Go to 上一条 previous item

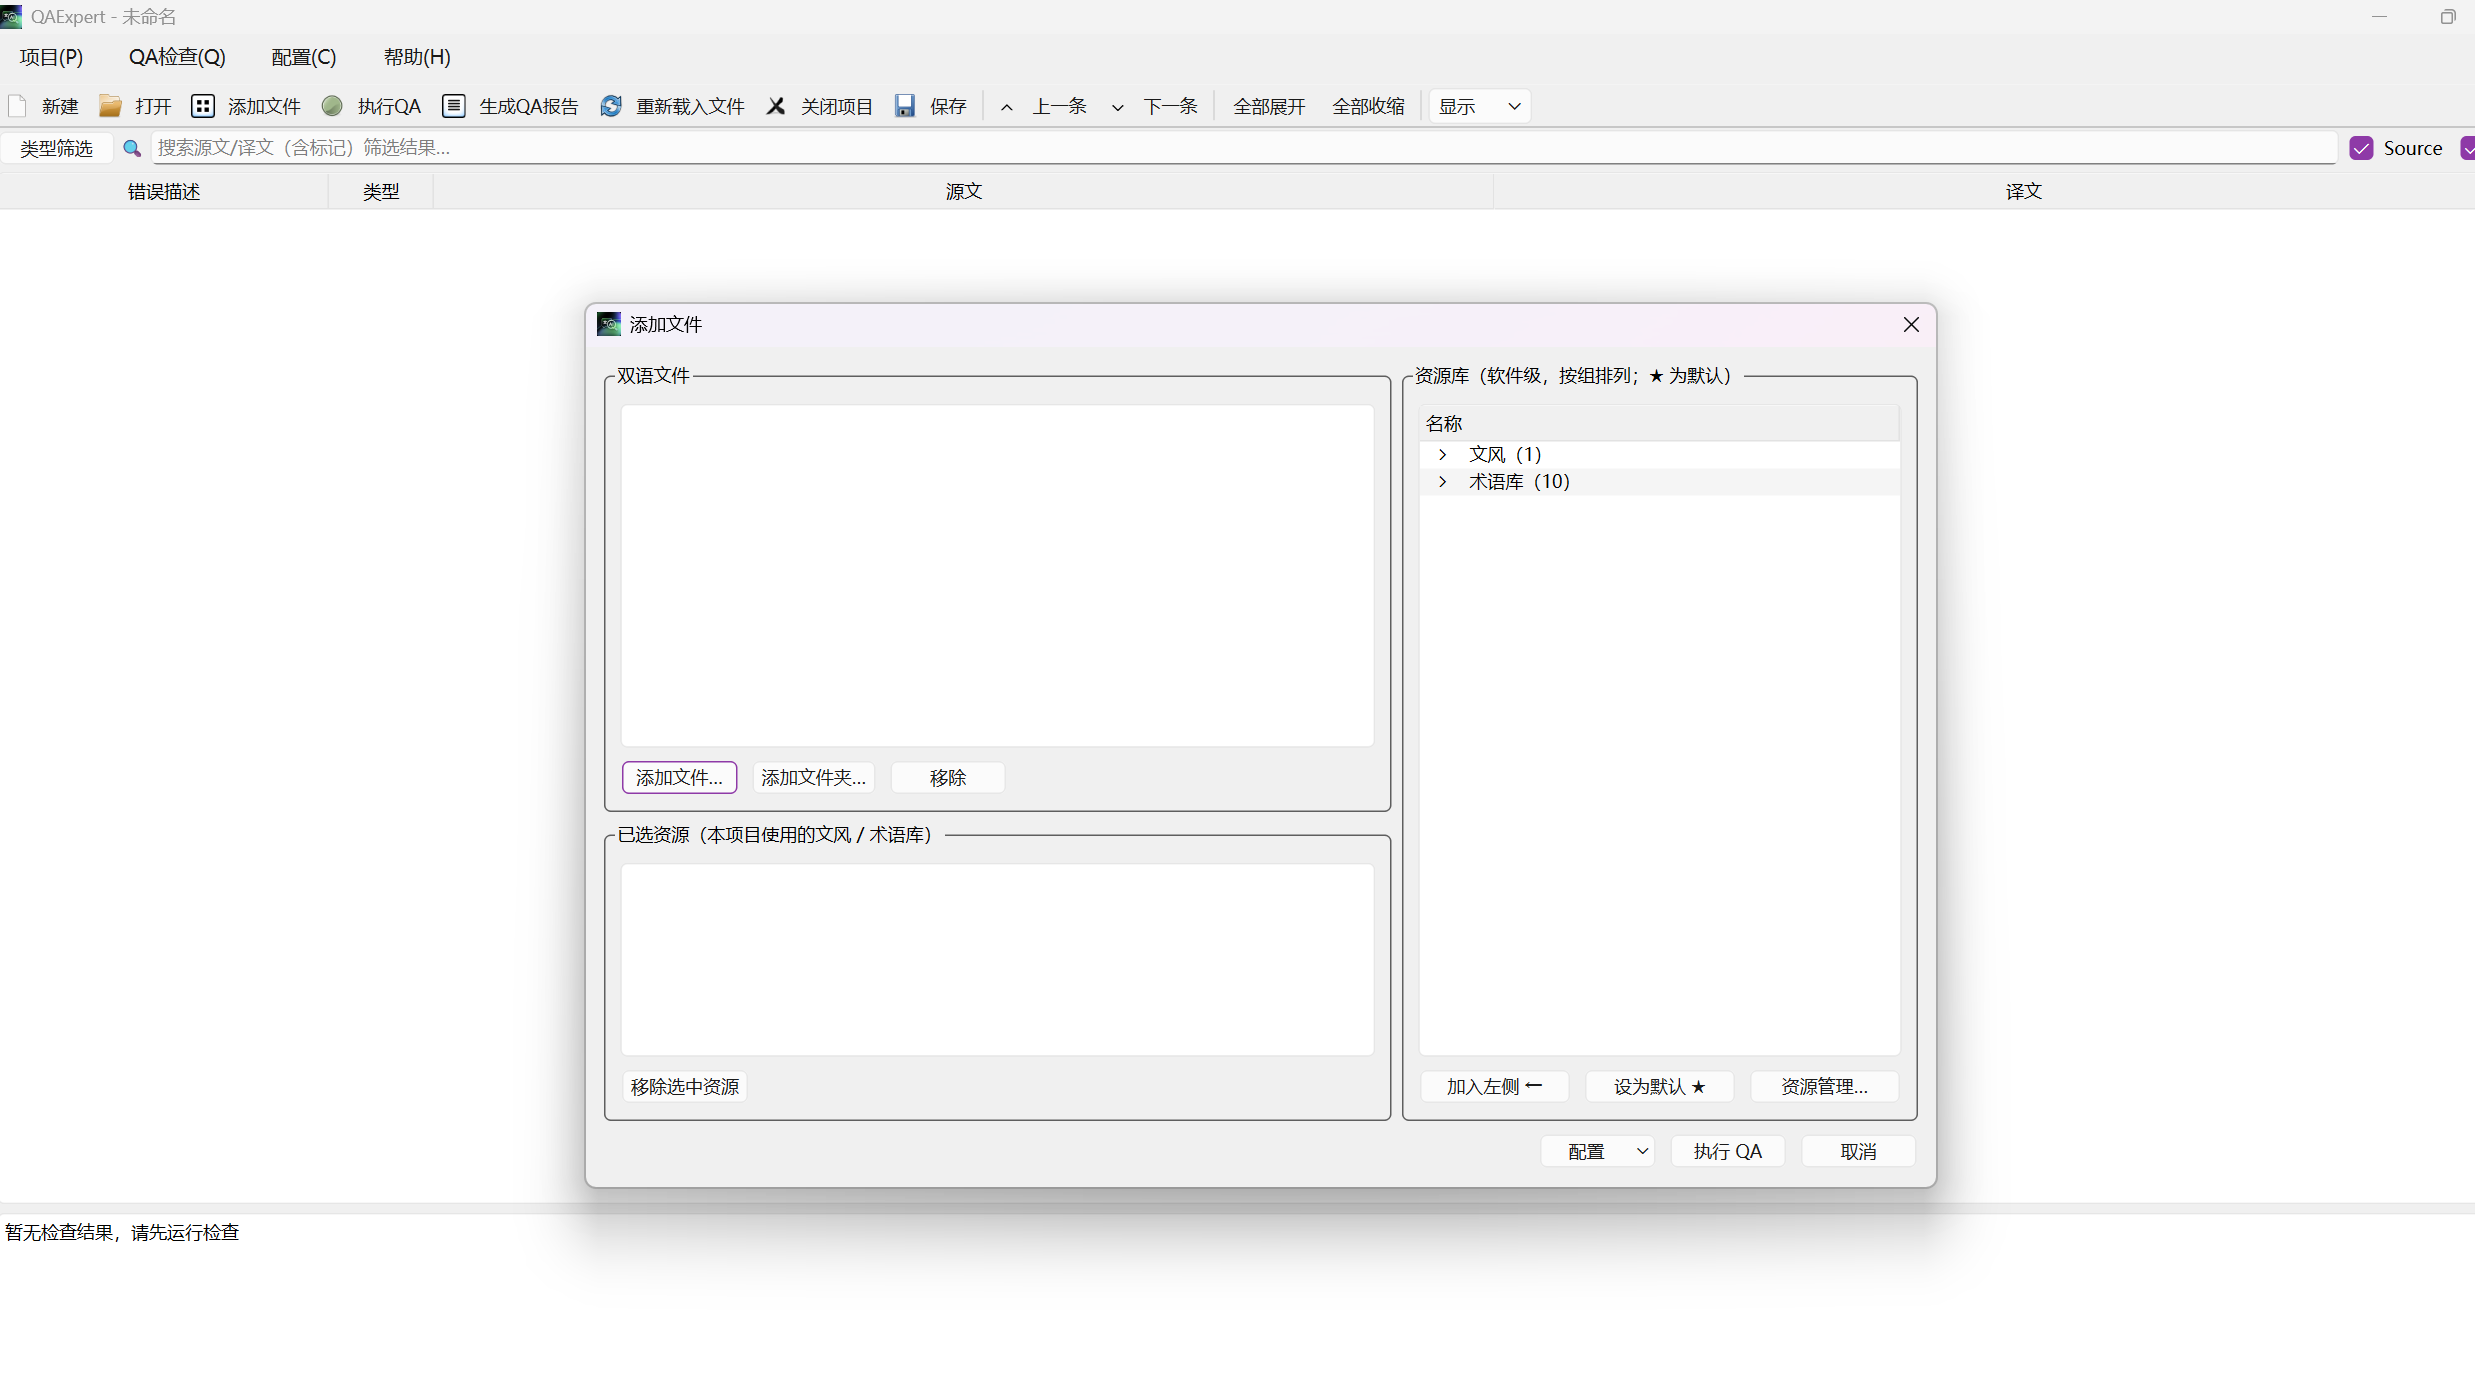point(1044,106)
